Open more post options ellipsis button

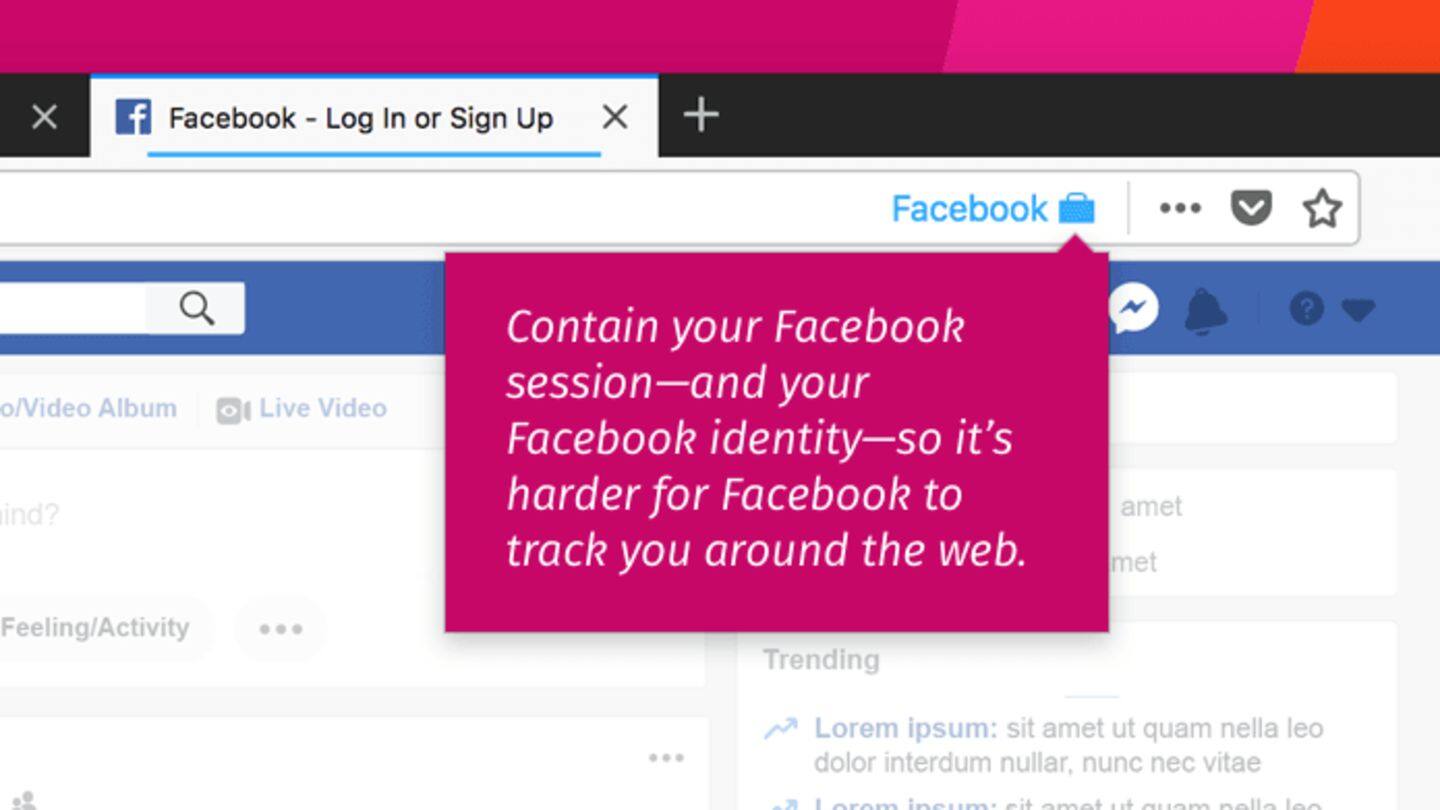pos(281,629)
